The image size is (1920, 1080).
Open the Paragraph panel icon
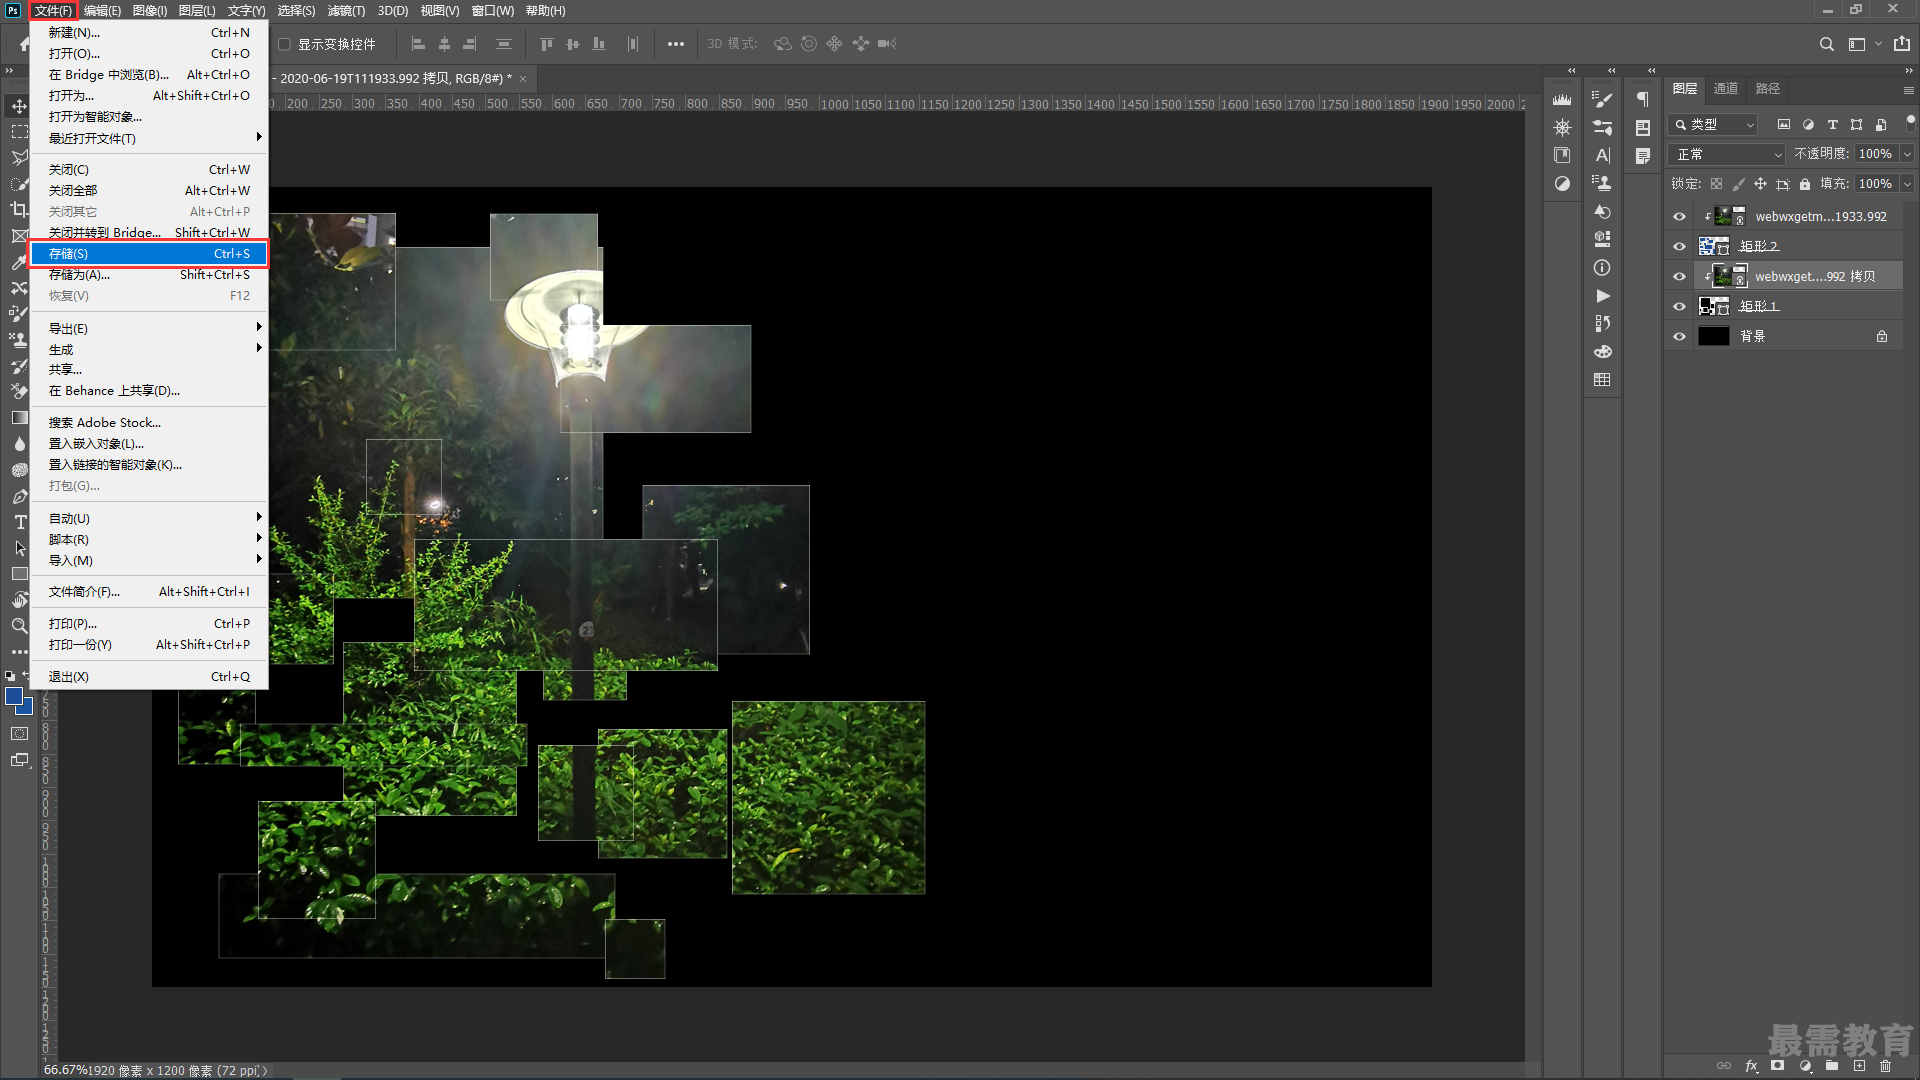(1642, 100)
